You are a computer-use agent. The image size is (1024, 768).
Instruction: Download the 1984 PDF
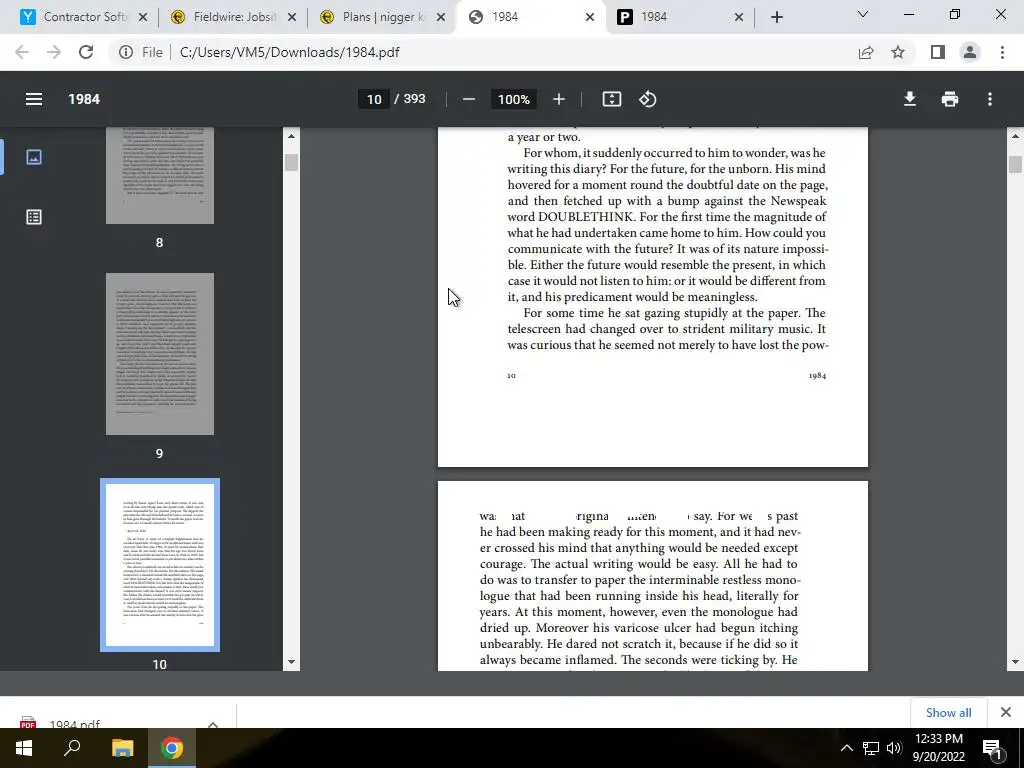[909, 99]
